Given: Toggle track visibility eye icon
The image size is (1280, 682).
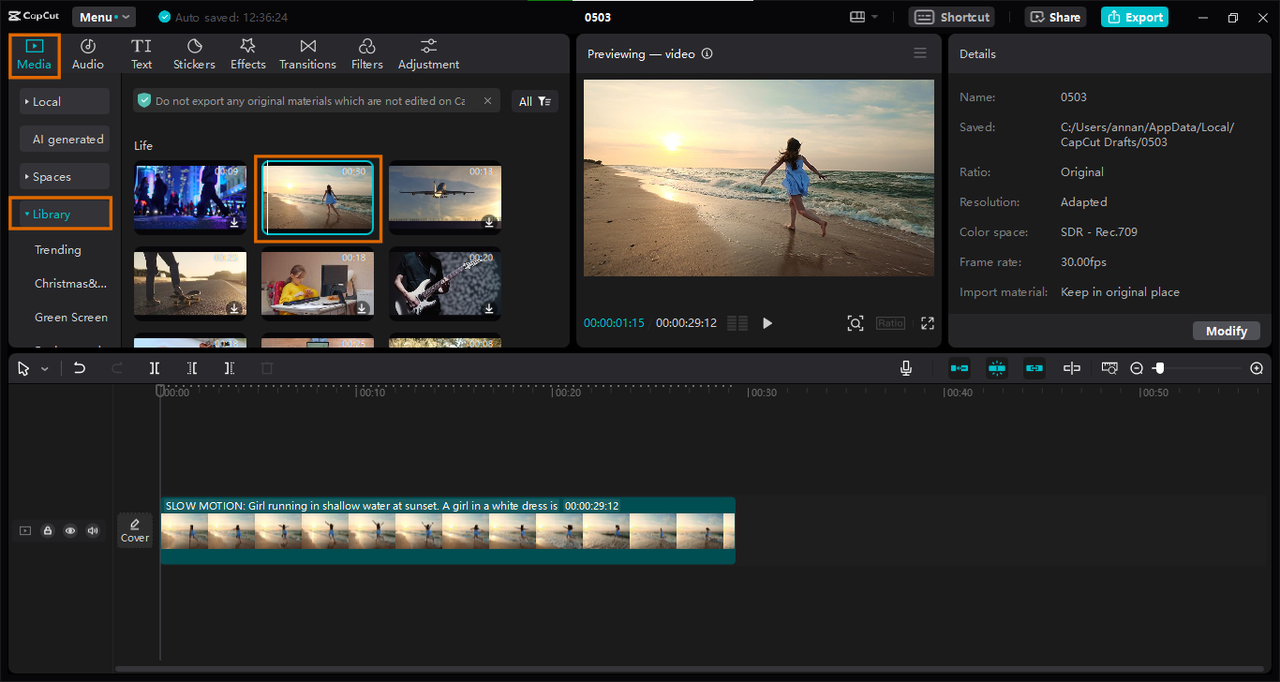Looking at the screenshot, I should point(70,531).
